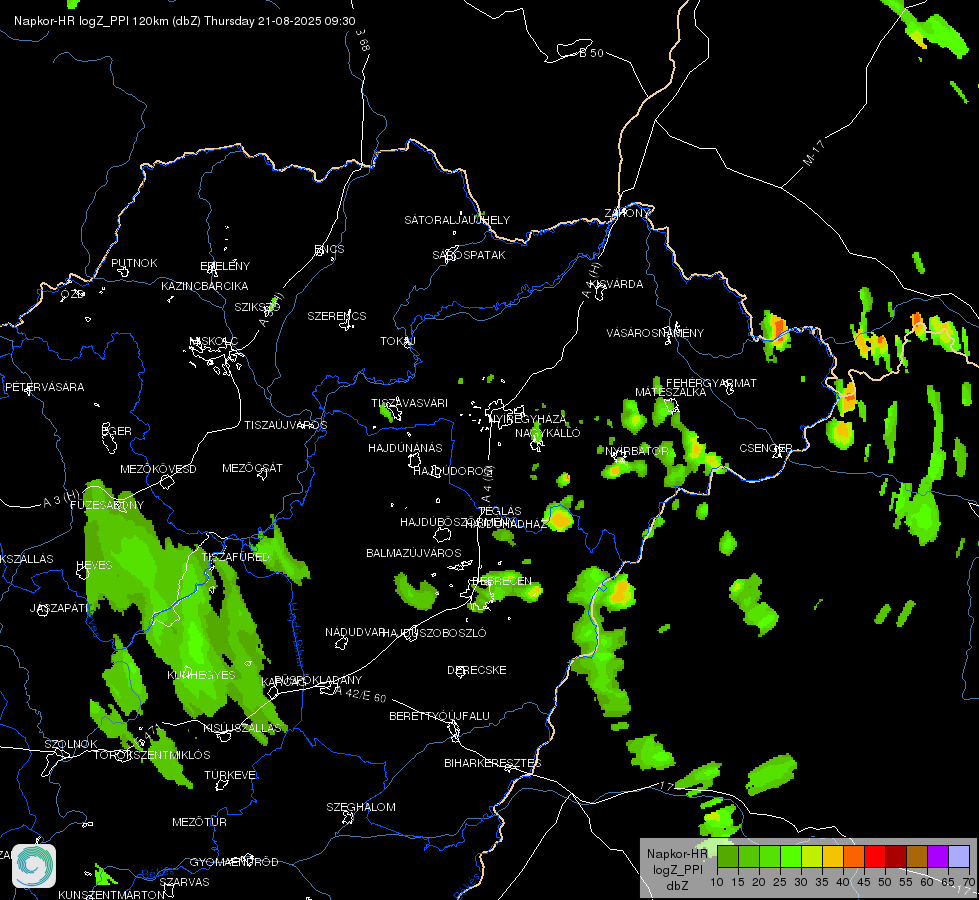
Task: Click the SZOLNOK city label
Action: [71, 744]
